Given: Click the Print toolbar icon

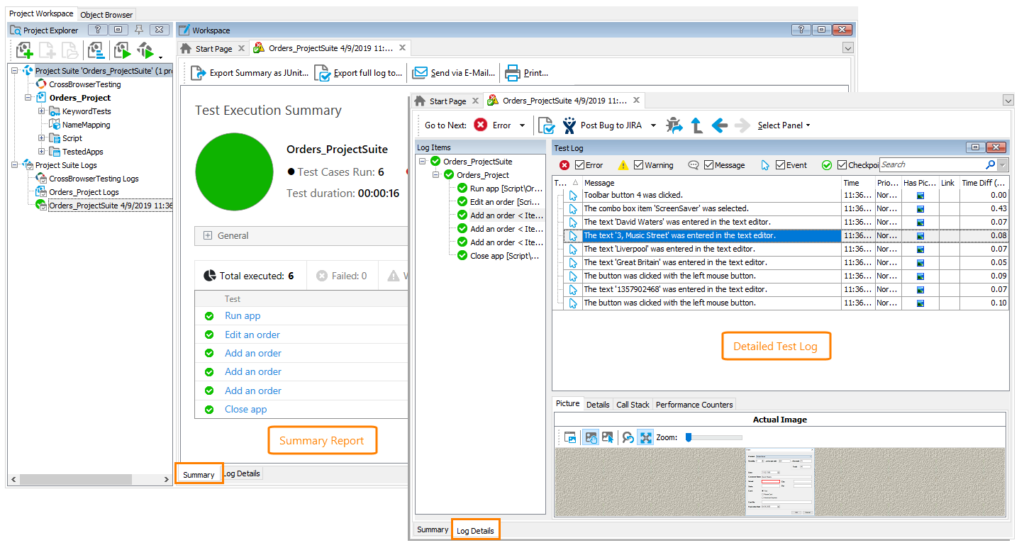Looking at the screenshot, I should pos(513,73).
